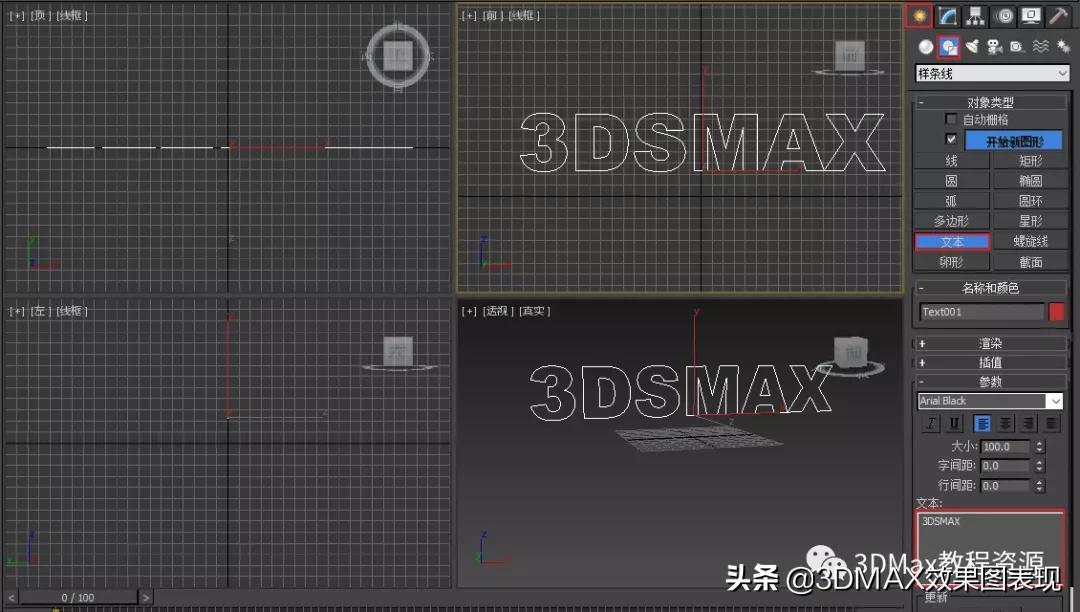Click the 0 / 100 time slider
The height and width of the screenshot is (612, 1080).
(78, 598)
